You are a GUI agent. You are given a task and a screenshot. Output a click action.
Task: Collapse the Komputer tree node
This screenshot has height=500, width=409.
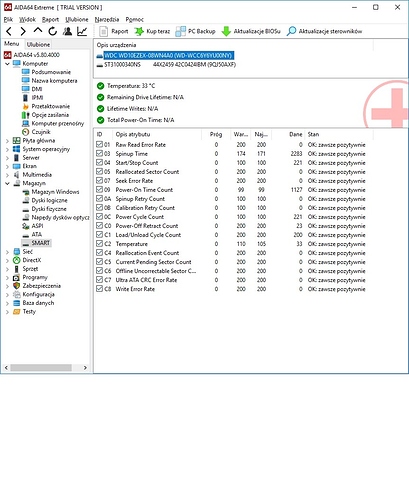point(7,63)
